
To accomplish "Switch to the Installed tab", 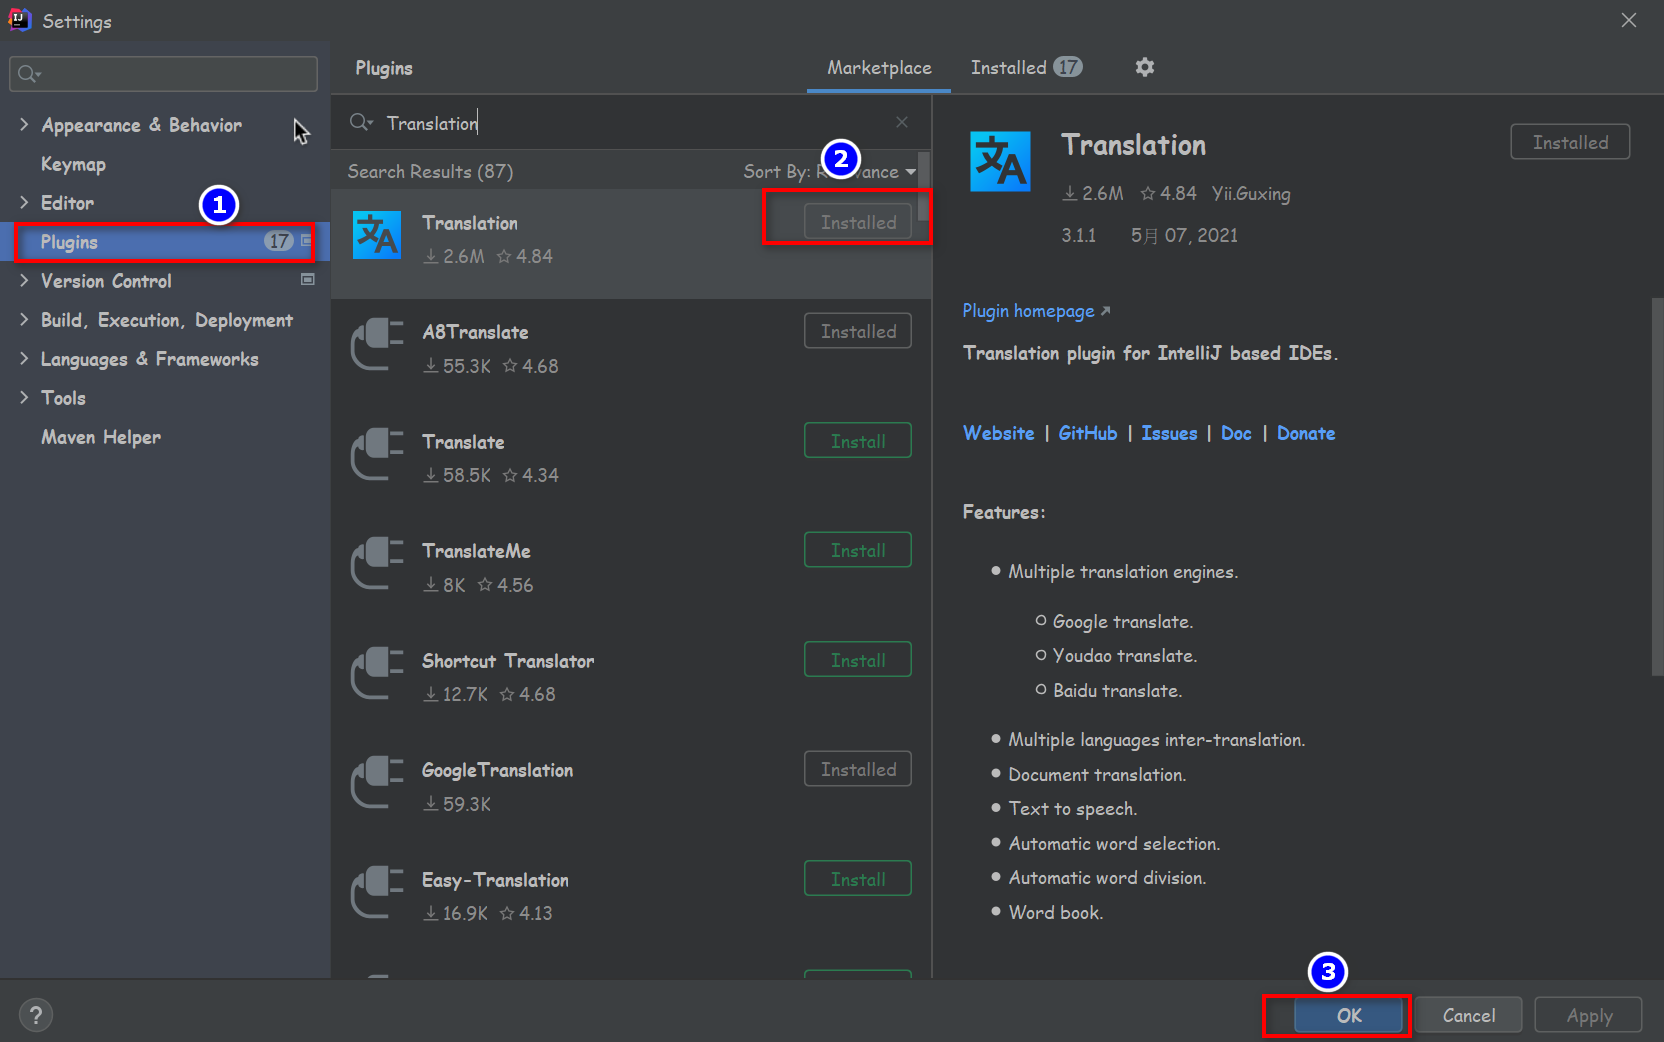I will (1026, 68).
